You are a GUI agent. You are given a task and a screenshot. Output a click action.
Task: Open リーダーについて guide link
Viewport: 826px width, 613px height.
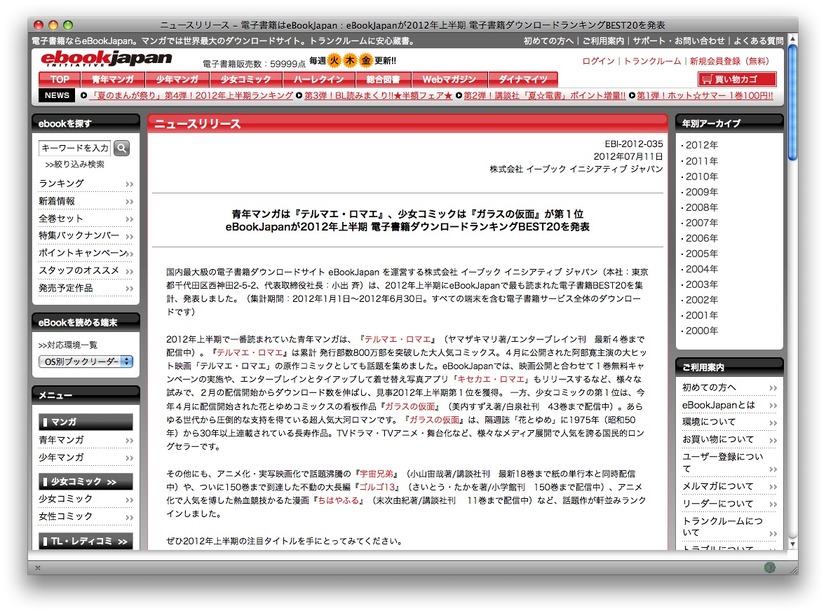click(x=729, y=503)
